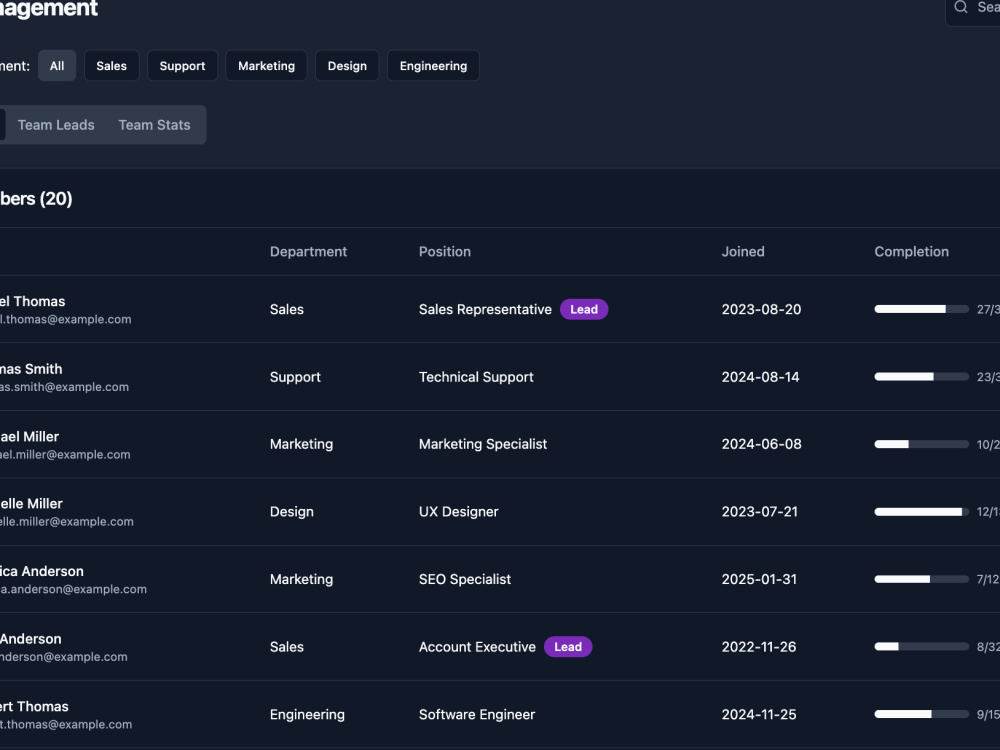
Task: Click the Support department cell
Action: click(295, 377)
